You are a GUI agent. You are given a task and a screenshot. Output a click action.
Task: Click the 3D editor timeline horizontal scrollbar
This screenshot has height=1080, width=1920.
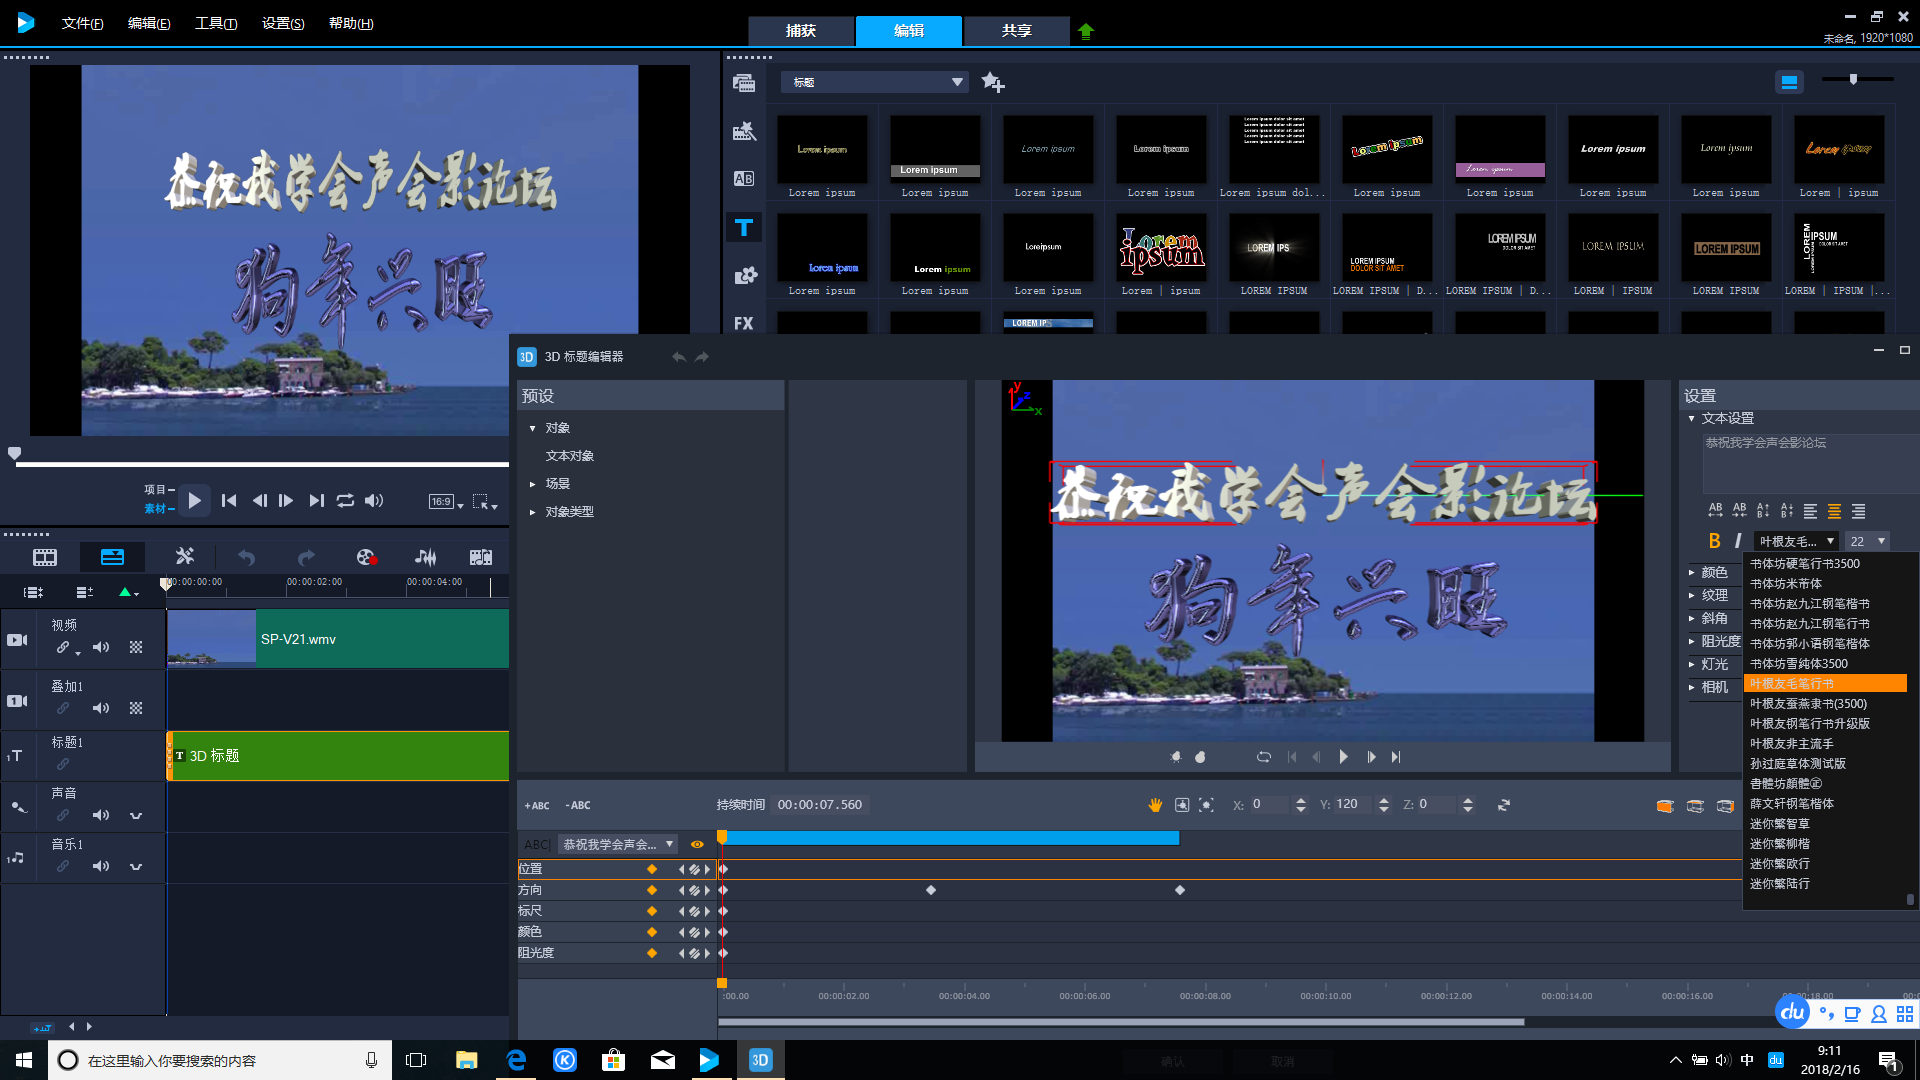click(x=1121, y=1022)
